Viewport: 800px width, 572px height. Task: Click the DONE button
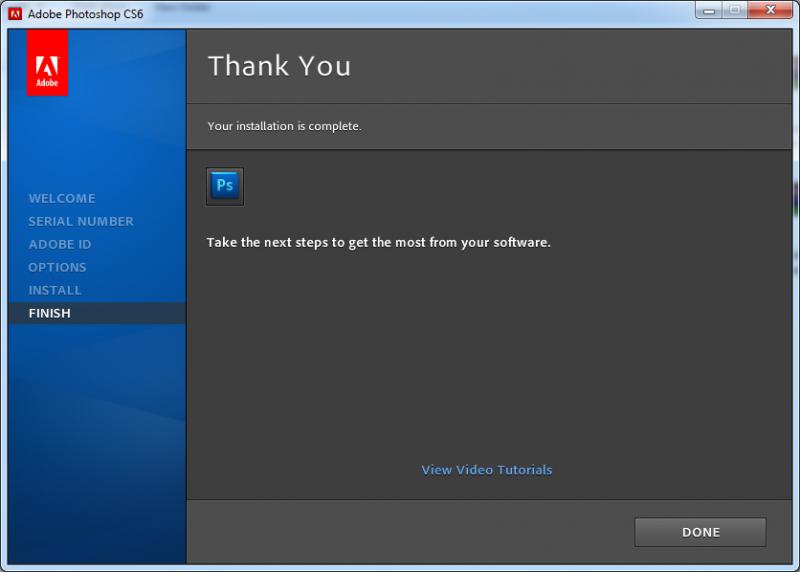pyautogui.click(x=700, y=532)
